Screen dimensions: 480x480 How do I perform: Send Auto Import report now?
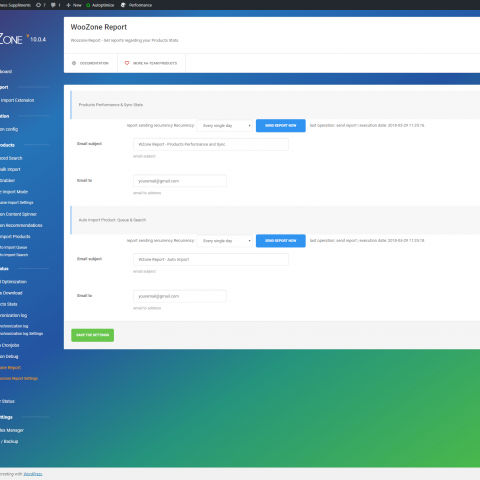281,241
